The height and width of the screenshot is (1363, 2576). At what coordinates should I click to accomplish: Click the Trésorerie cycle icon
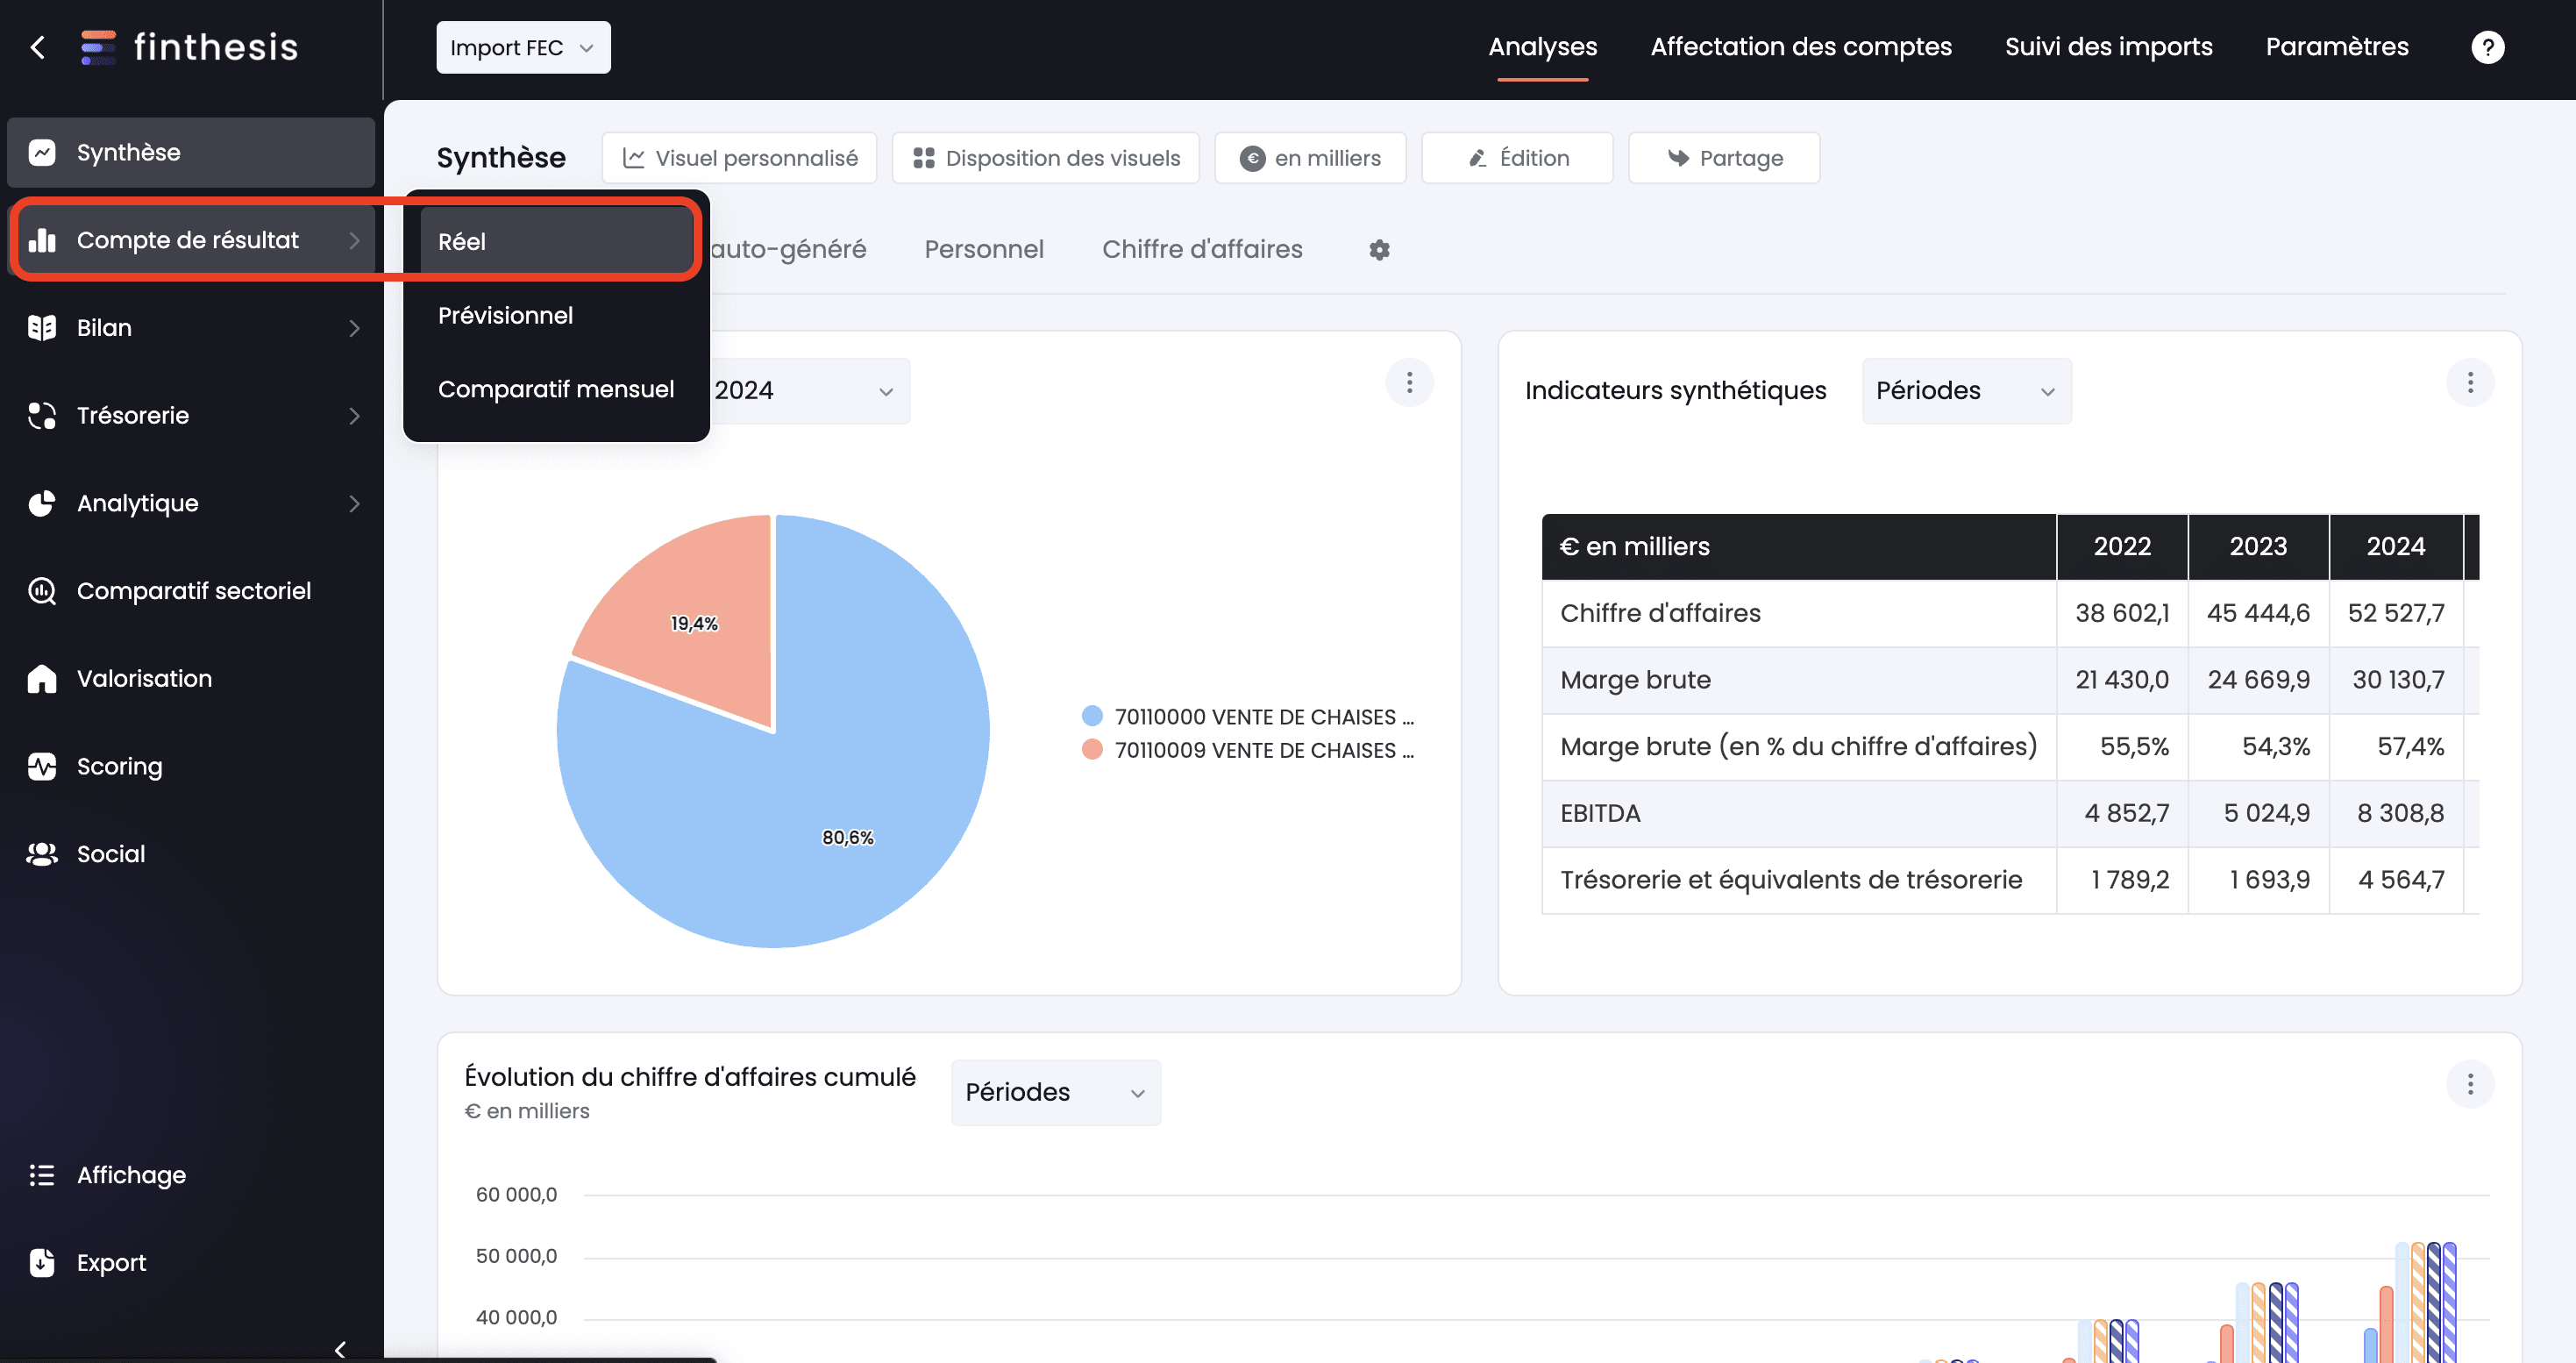point(42,415)
